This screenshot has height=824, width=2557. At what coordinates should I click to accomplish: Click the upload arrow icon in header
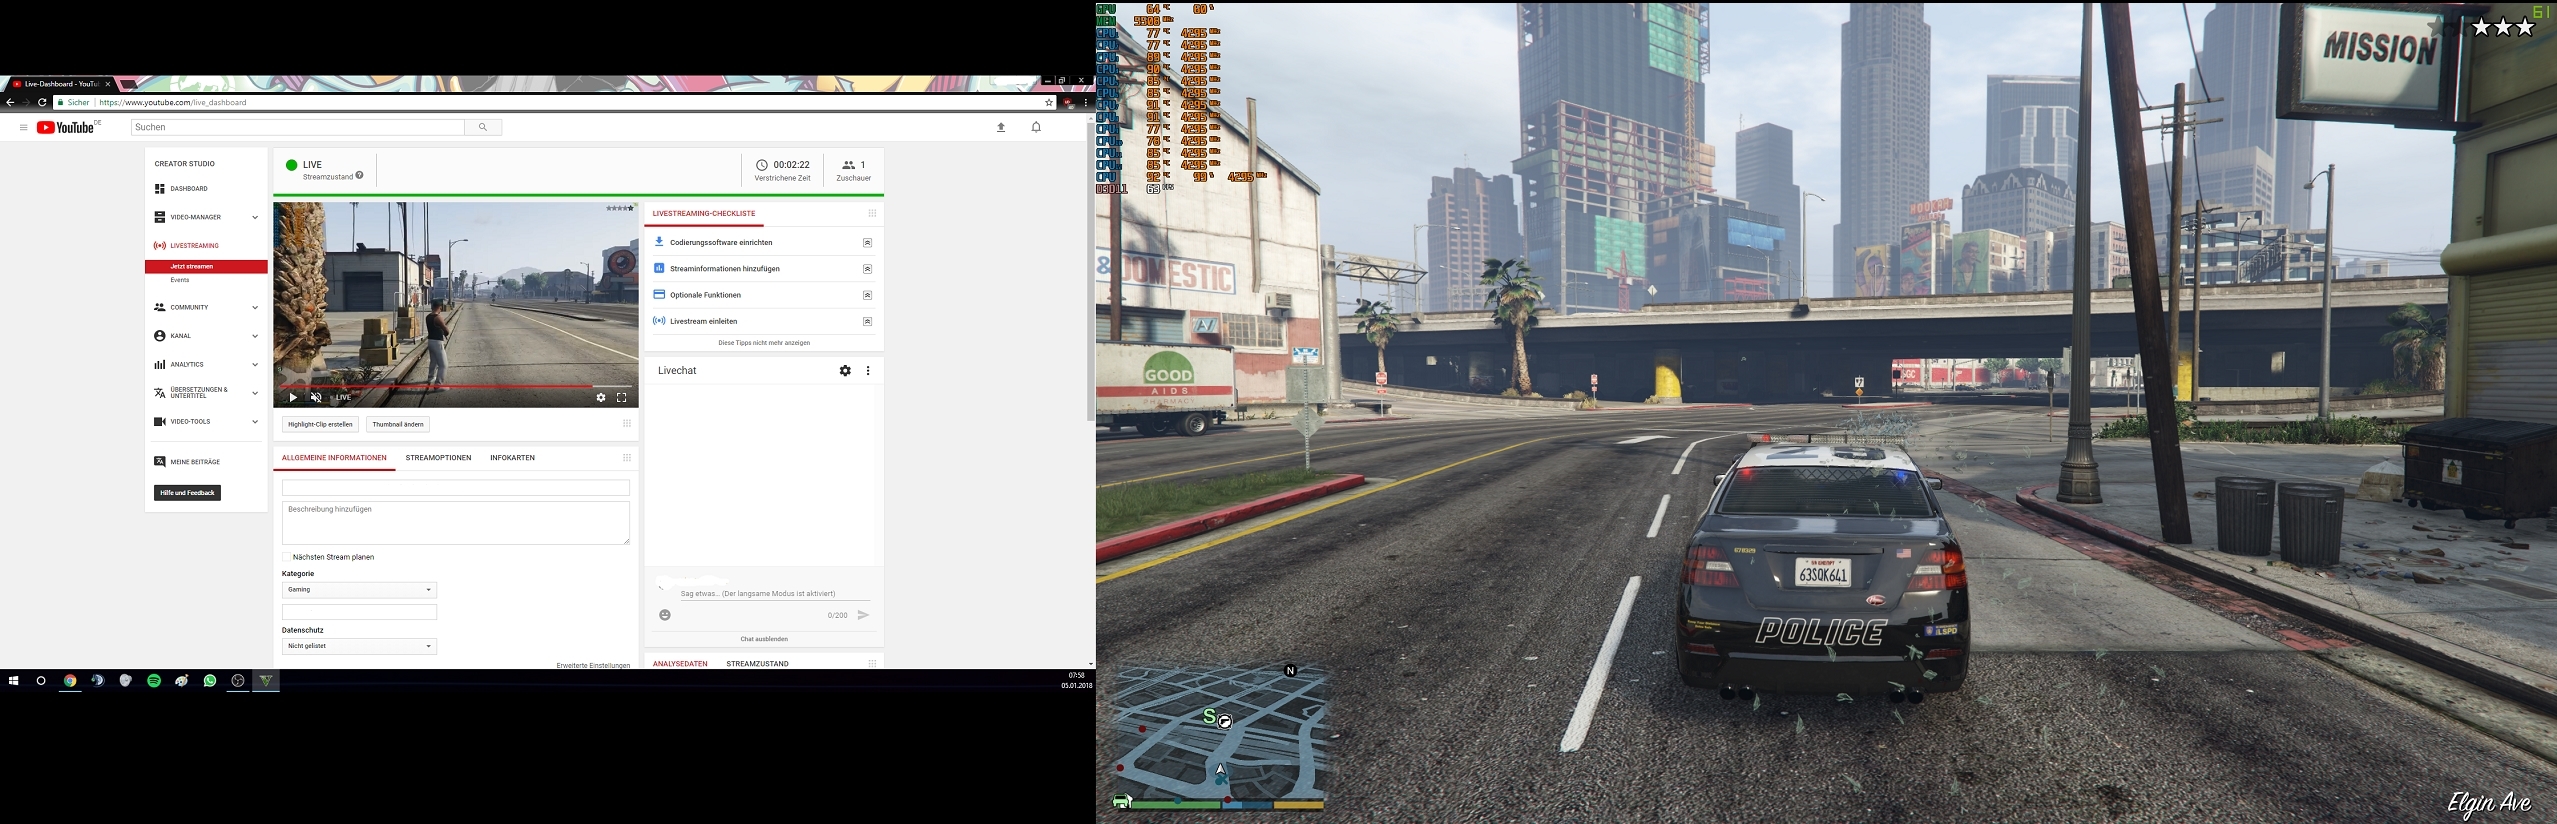tap(1001, 127)
